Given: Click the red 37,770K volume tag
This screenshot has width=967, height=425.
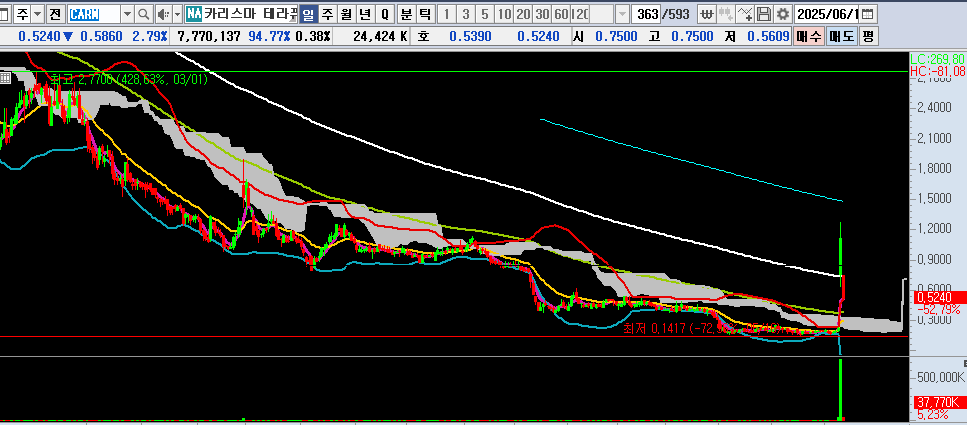Looking at the screenshot, I should [x=940, y=403].
